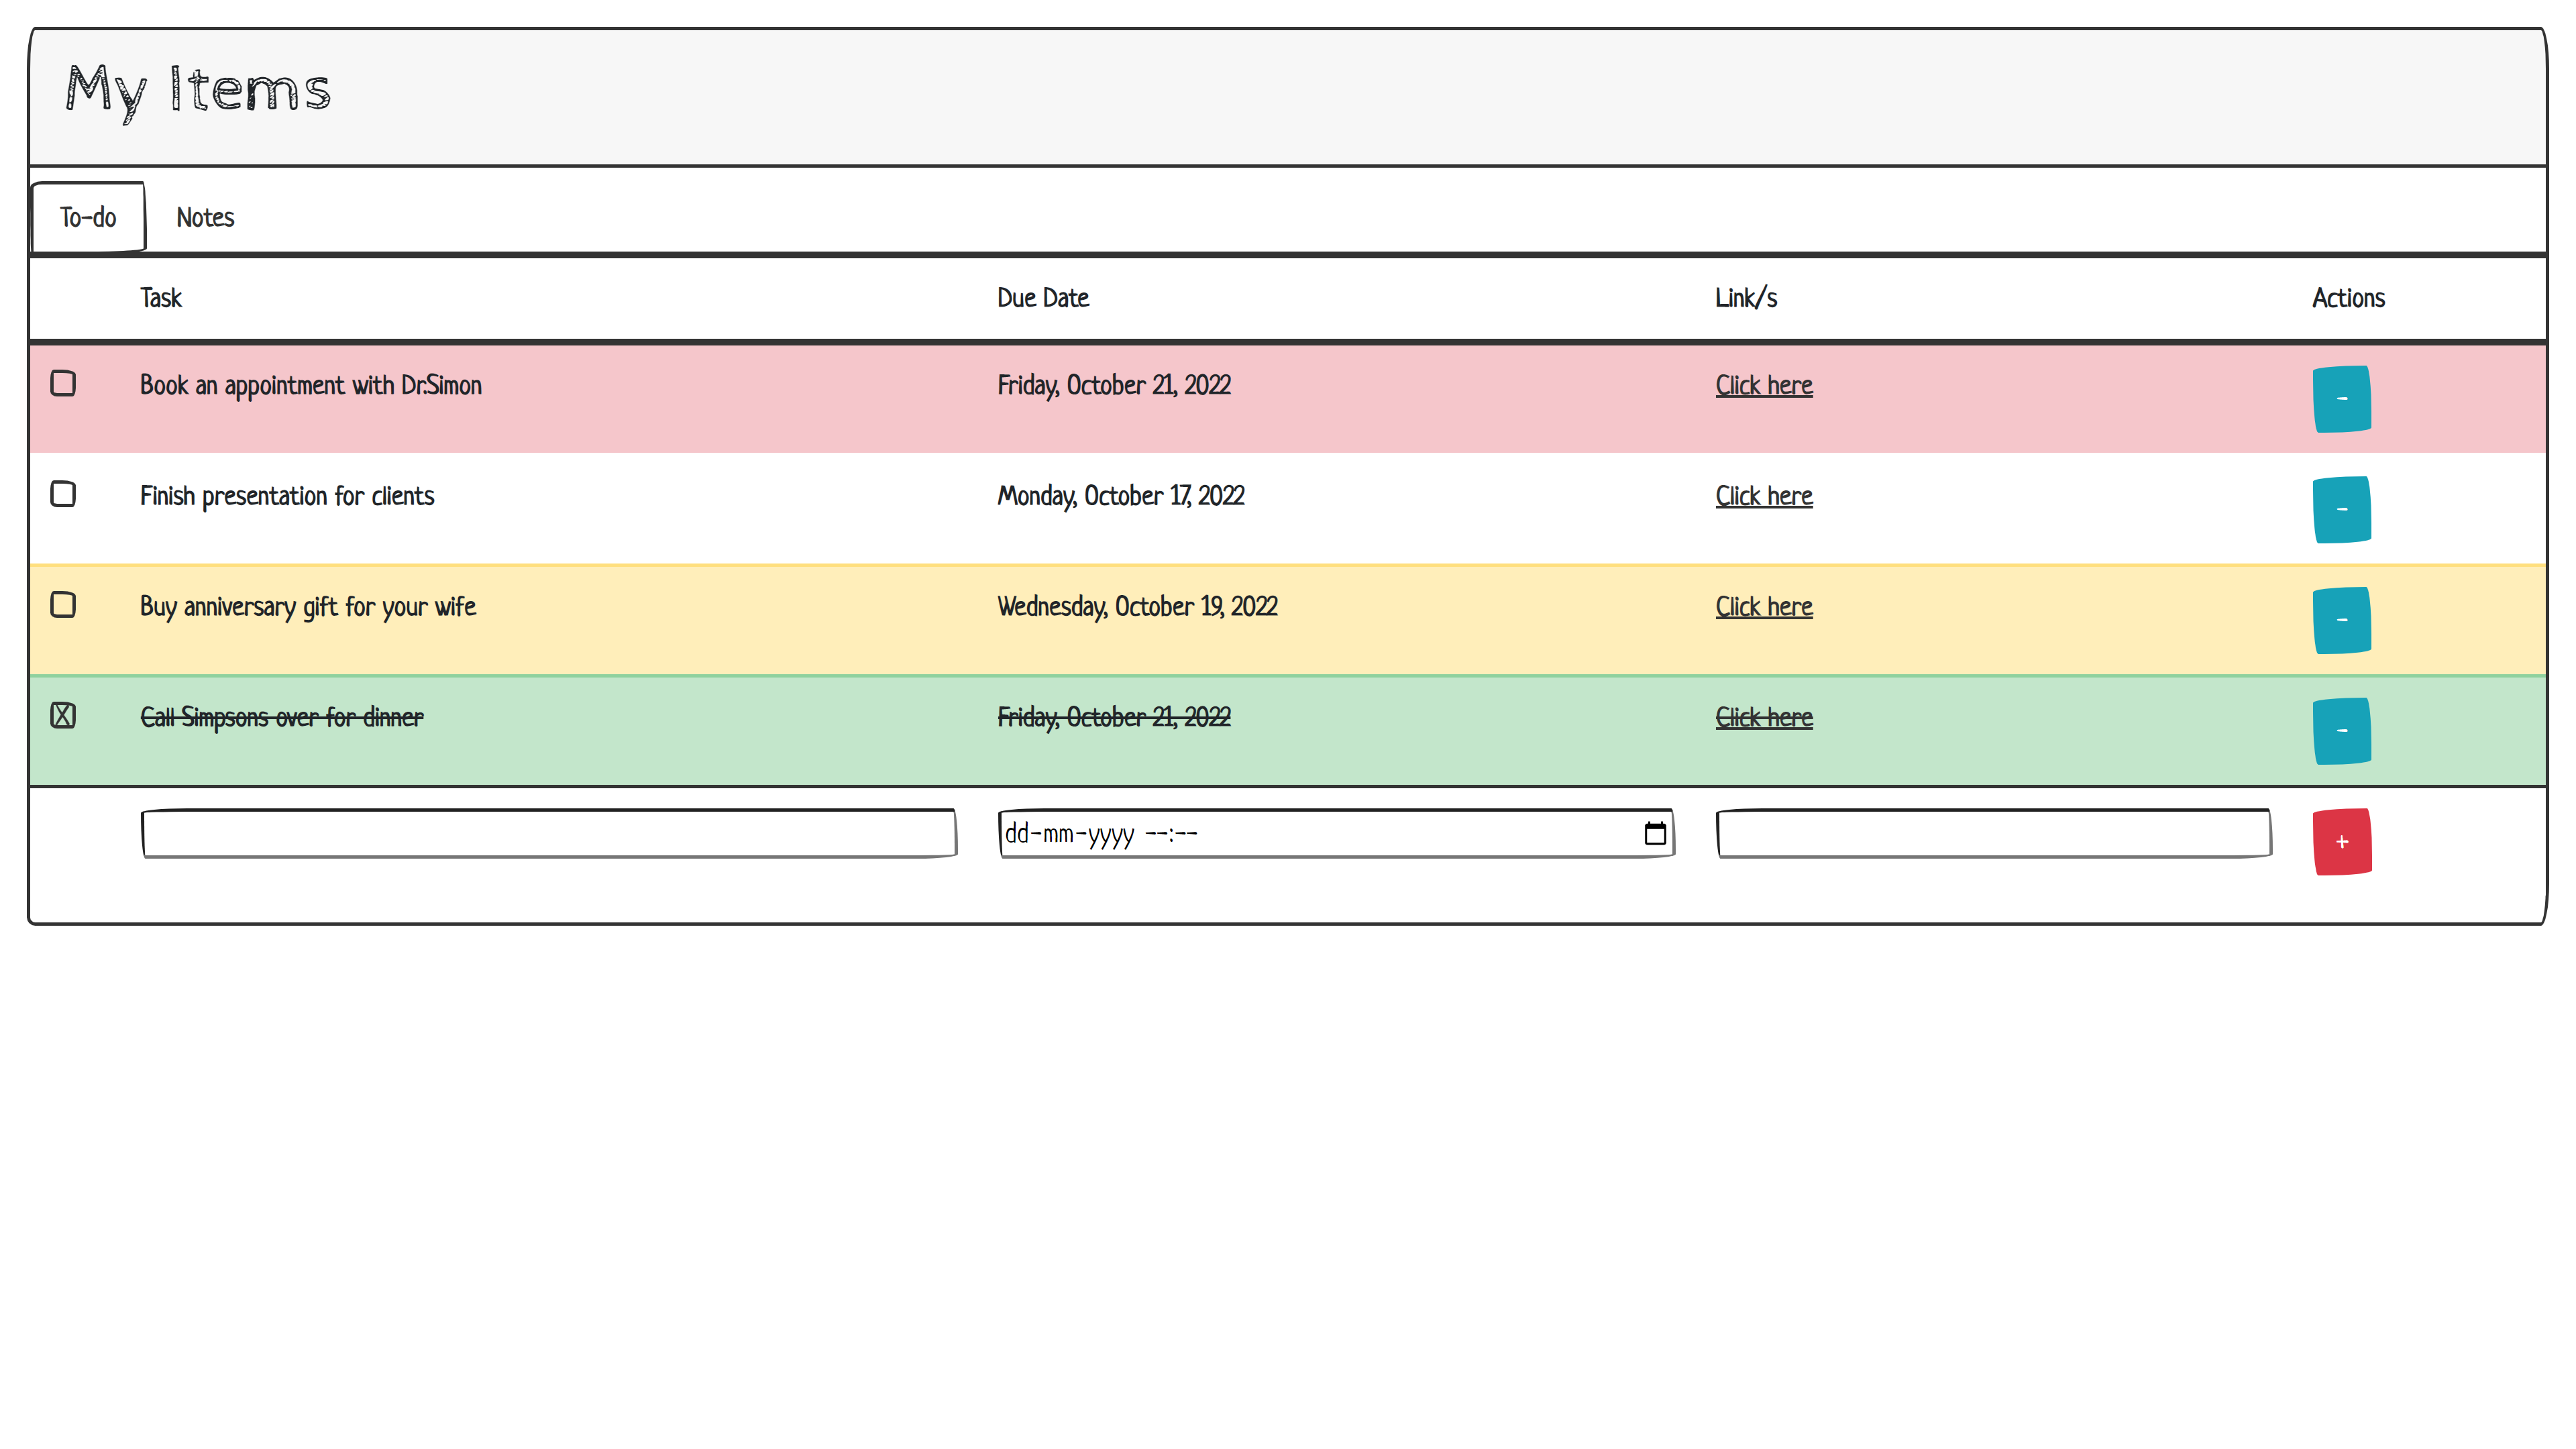Open Click here link for Dr.Simon appointment

pos(1764,385)
